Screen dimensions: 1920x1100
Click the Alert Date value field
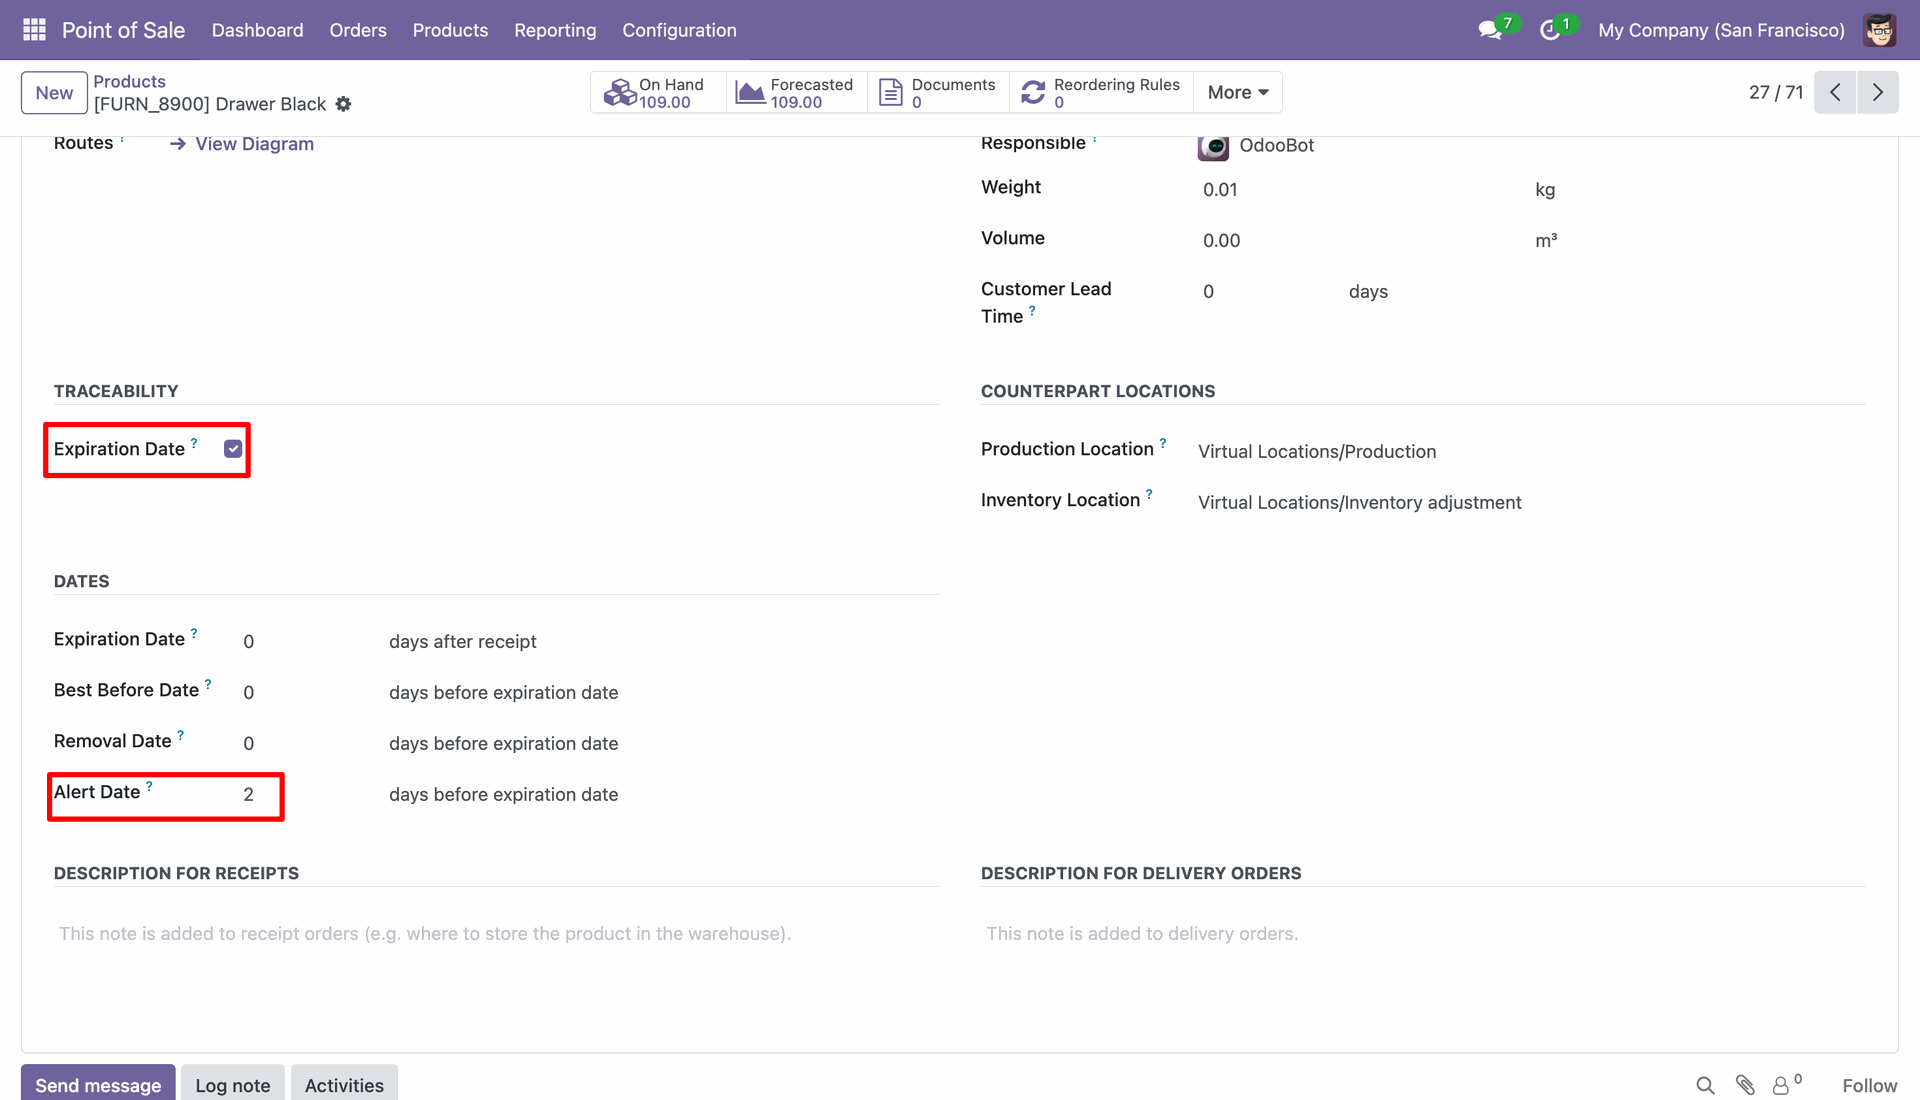click(249, 795)
